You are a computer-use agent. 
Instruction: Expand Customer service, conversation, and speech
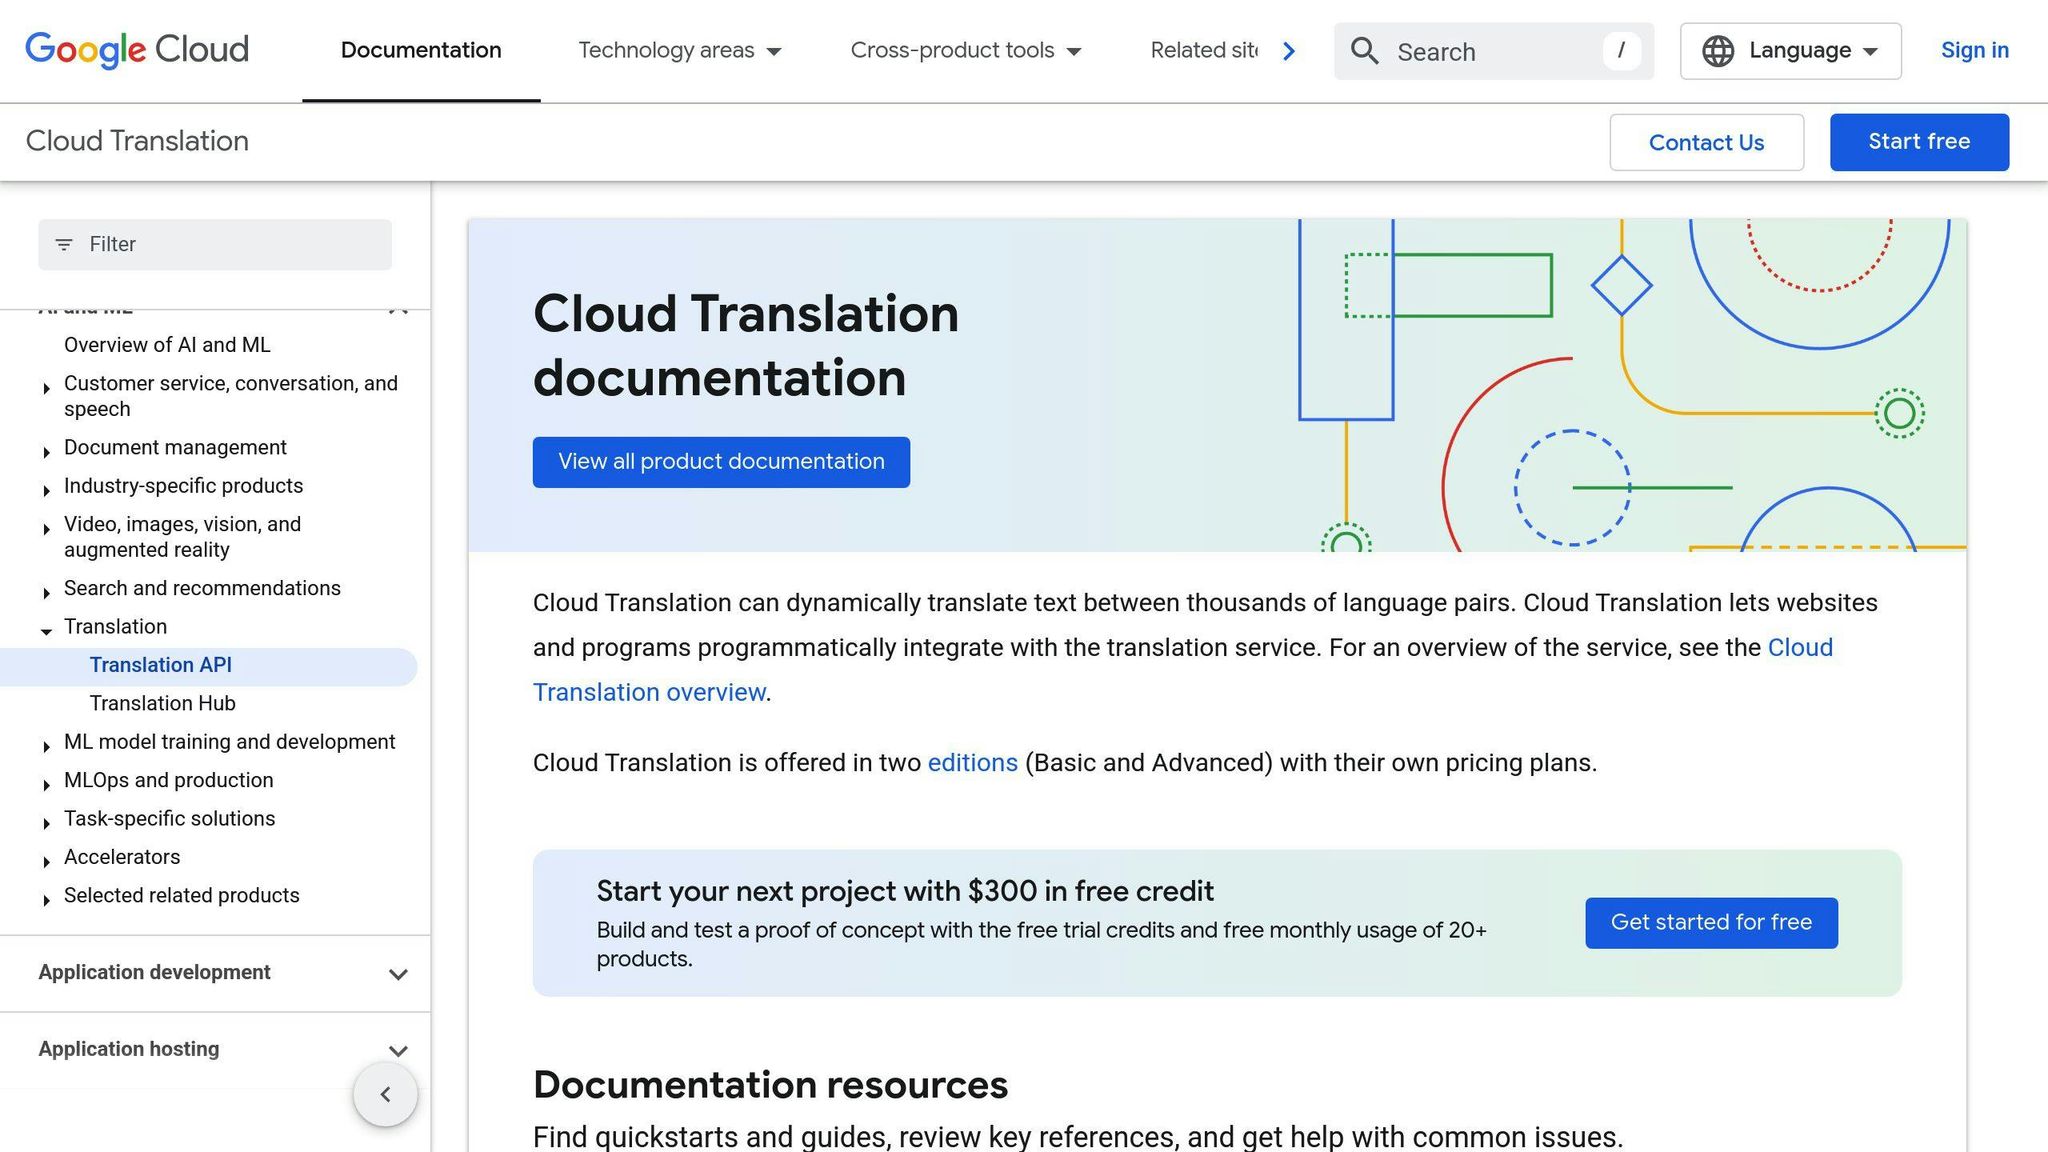coord(46,388)
